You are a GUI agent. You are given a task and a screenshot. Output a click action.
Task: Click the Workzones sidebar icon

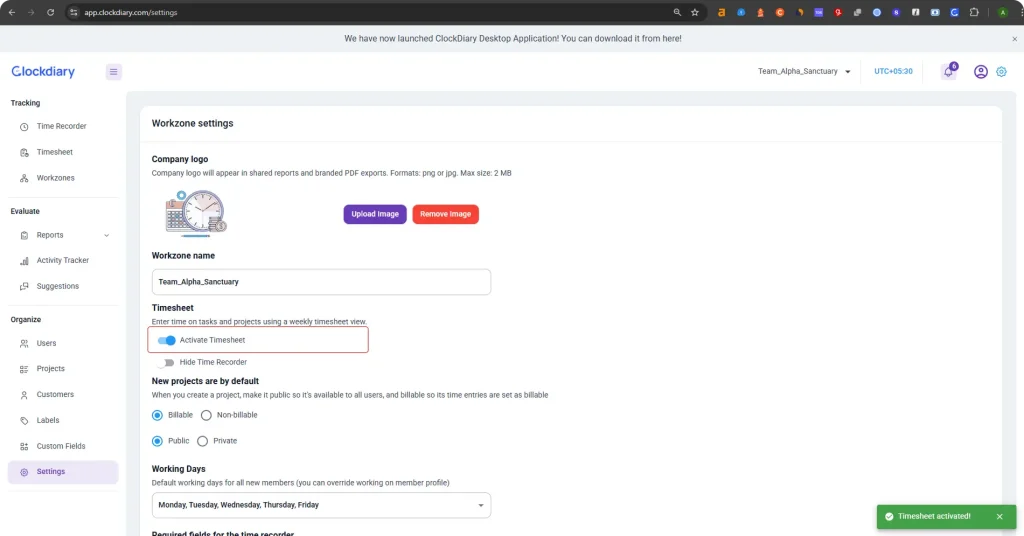[24, 178]
